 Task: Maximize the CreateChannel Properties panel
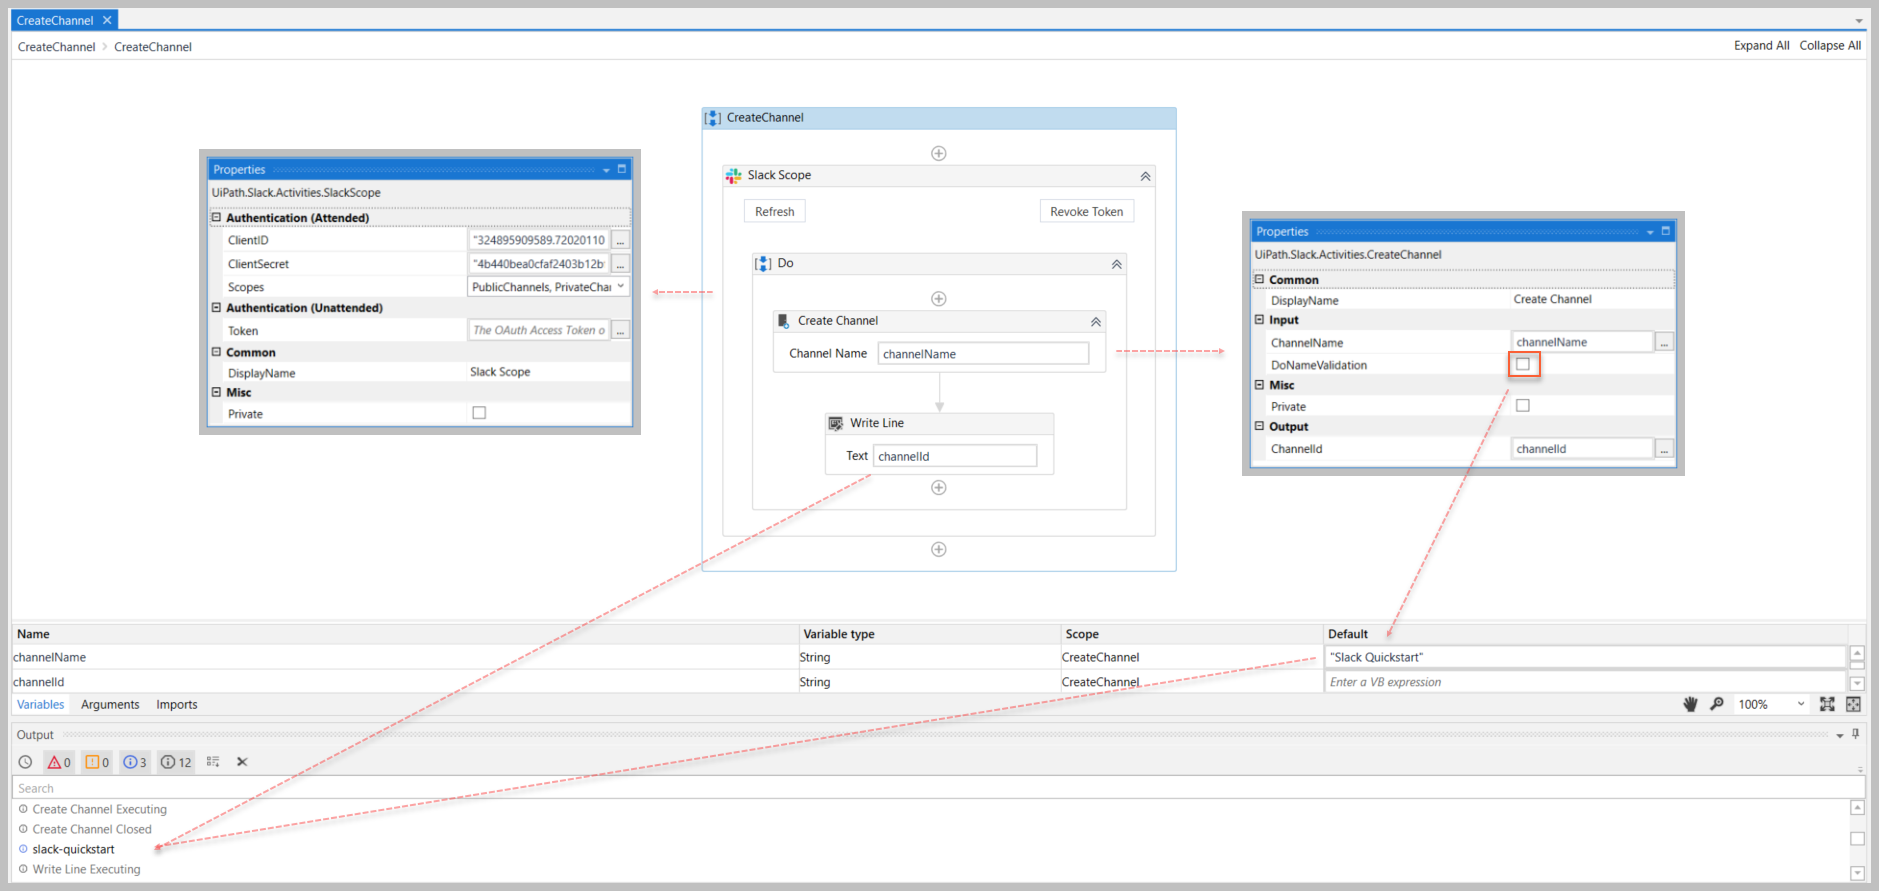coord(1666,231)
